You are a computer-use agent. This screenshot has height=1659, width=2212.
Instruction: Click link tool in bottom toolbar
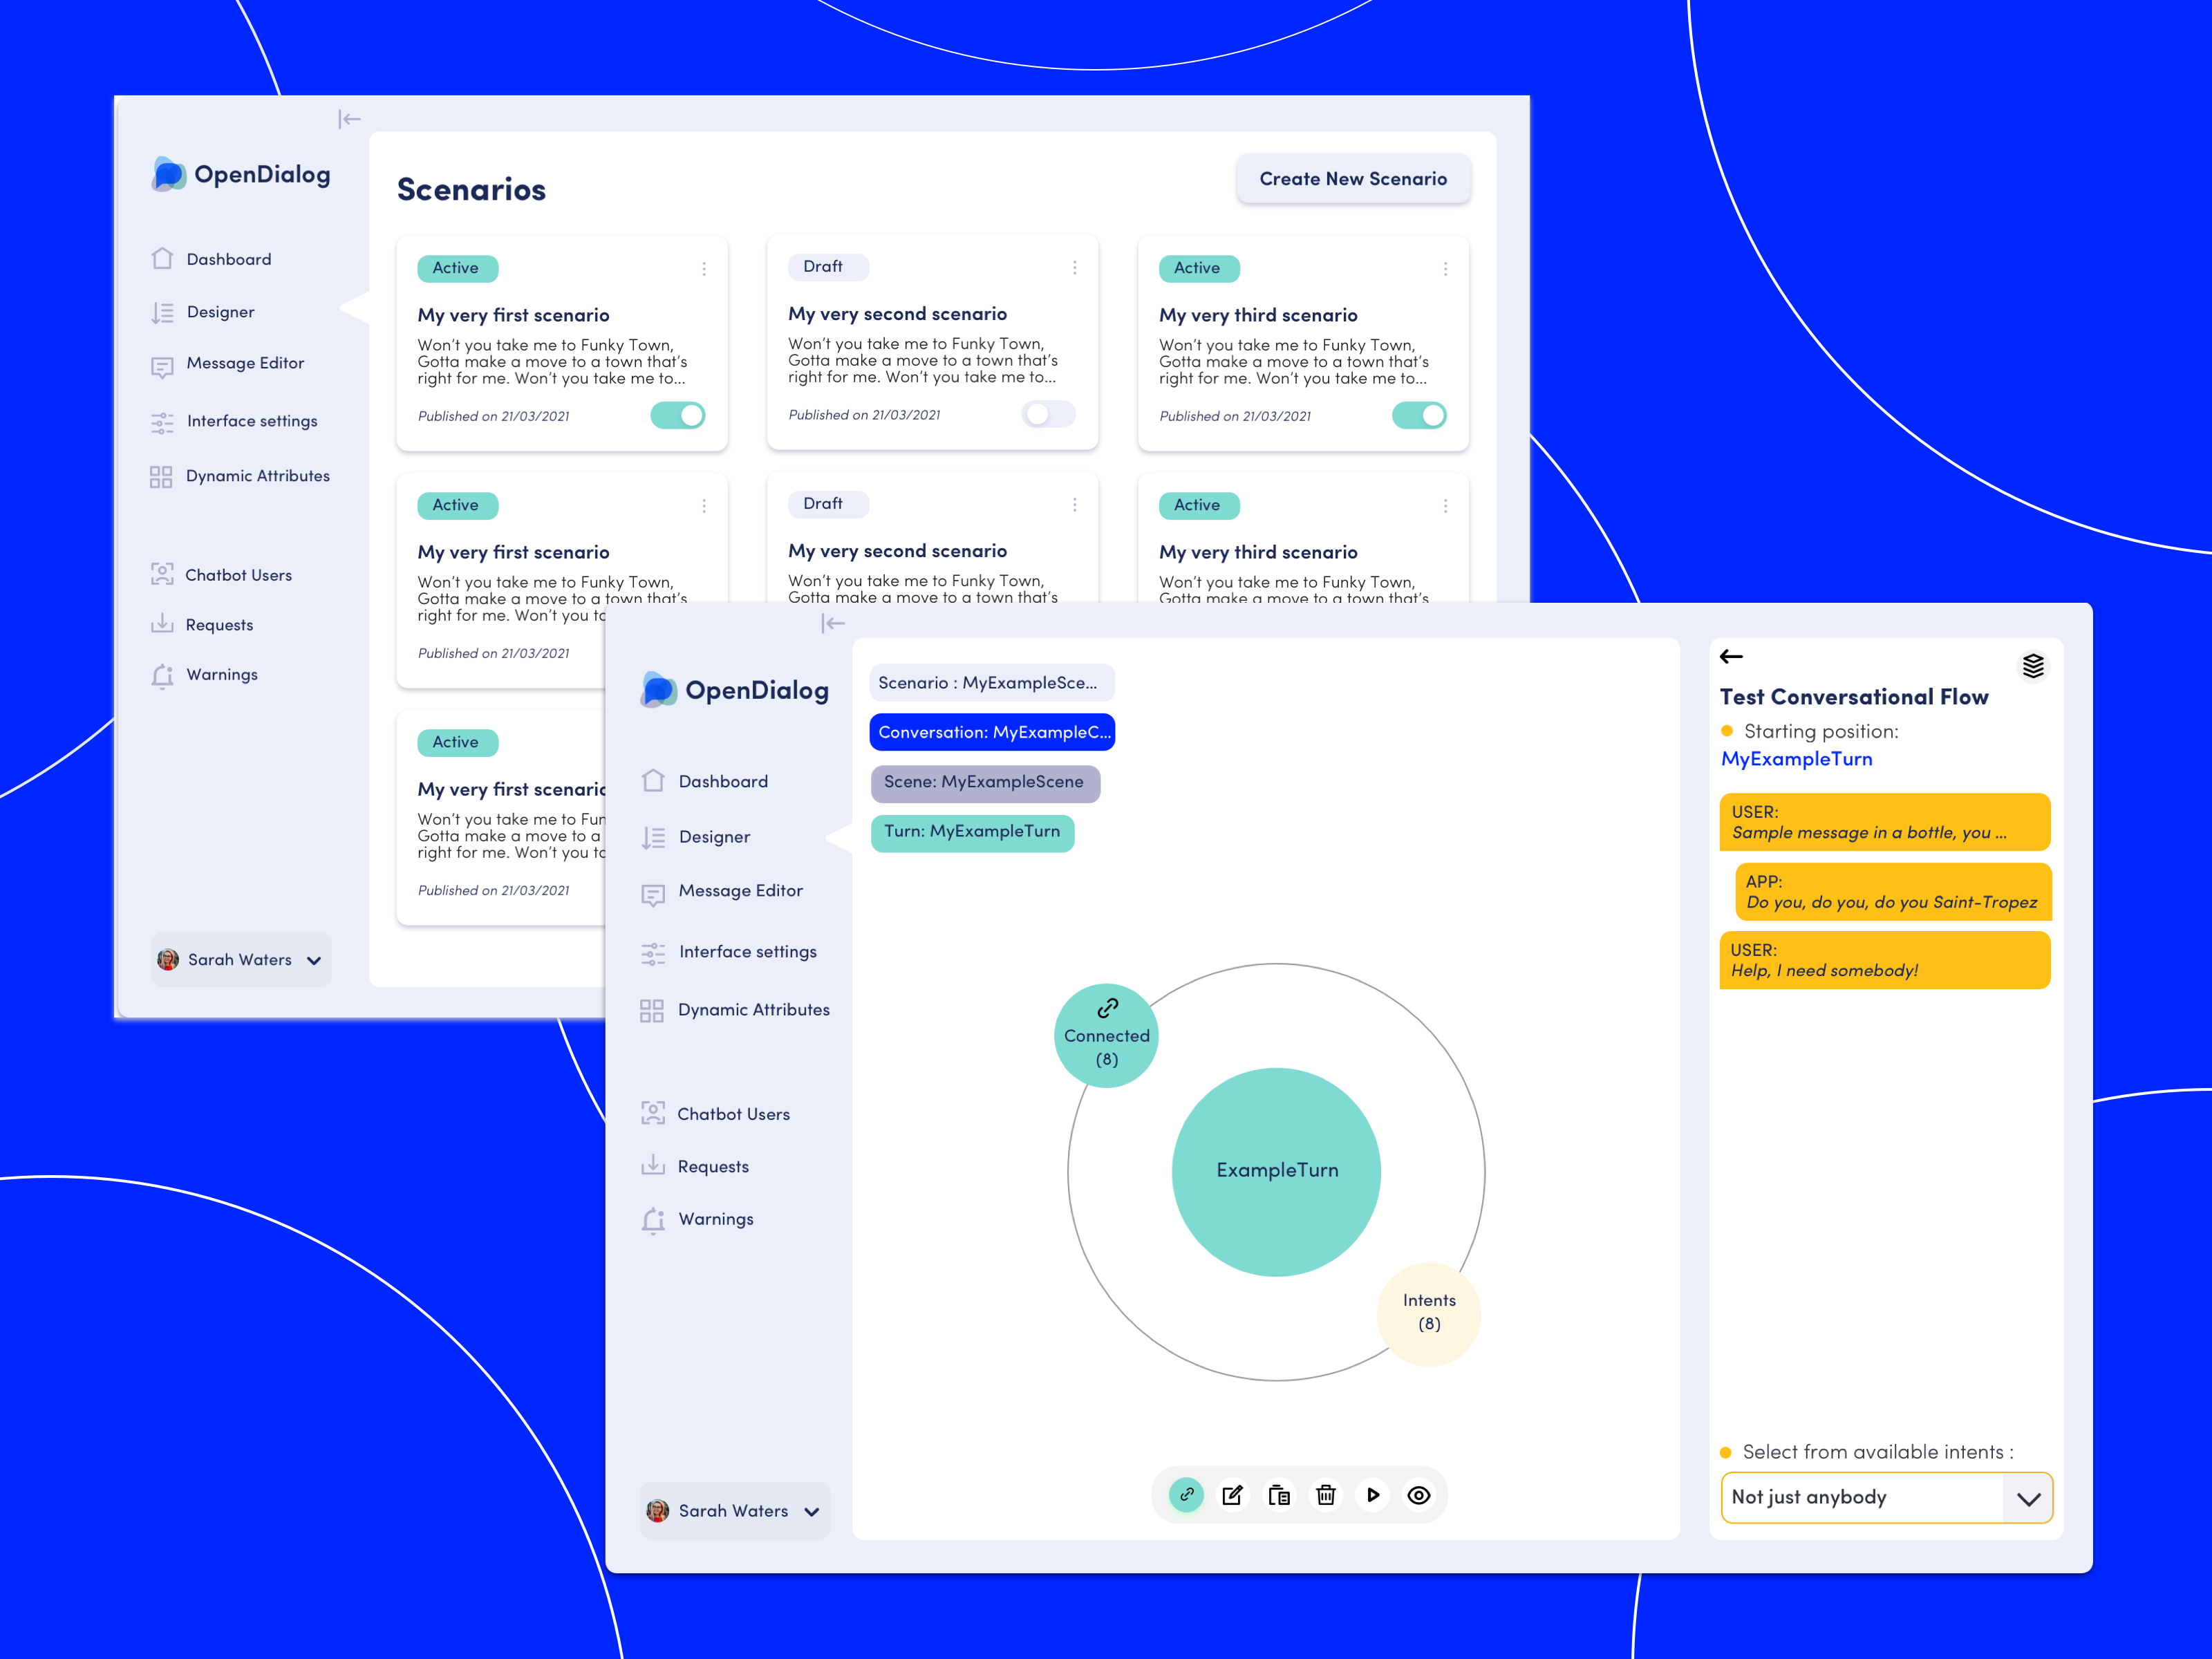point(1186,1495)
